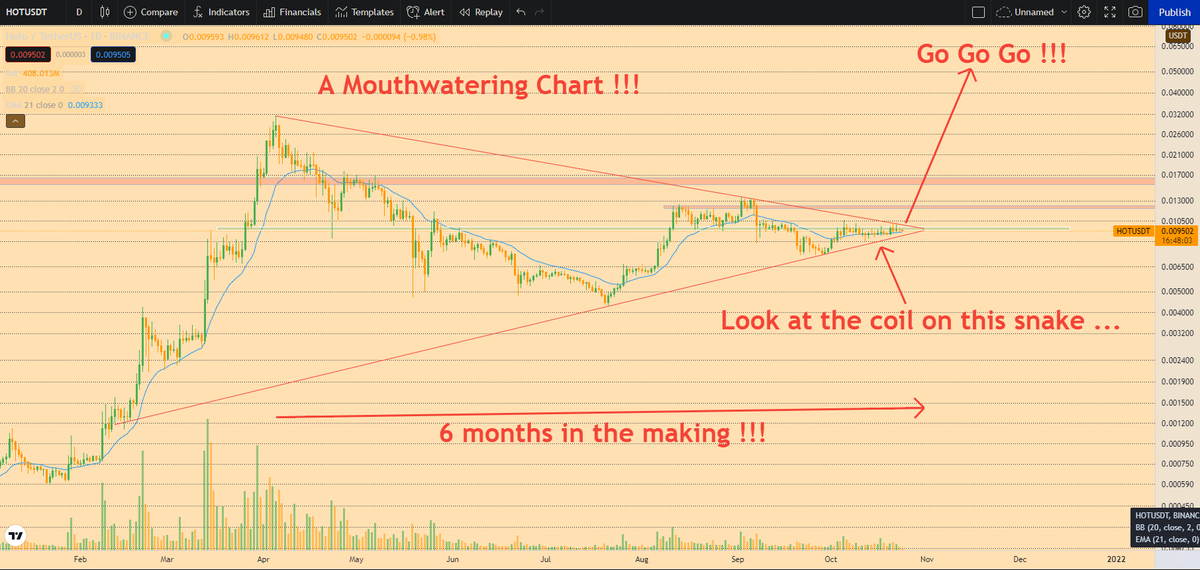Start bar Replay mode

pos(481,12)
